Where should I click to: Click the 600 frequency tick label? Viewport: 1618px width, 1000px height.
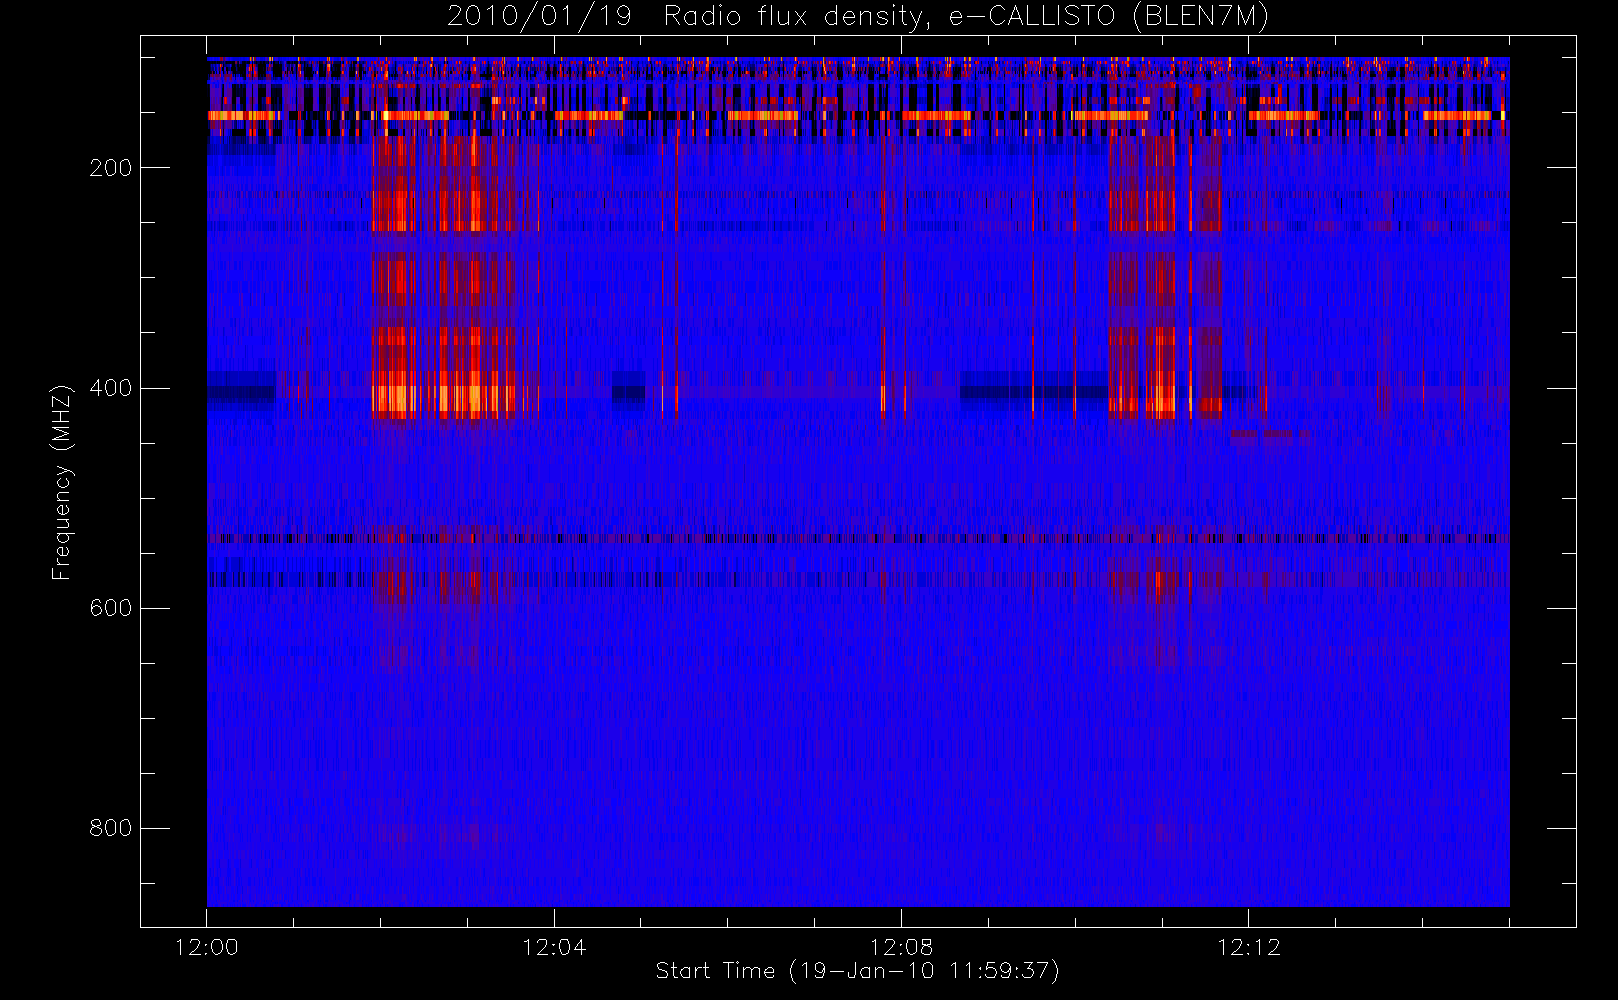point(111,608)
